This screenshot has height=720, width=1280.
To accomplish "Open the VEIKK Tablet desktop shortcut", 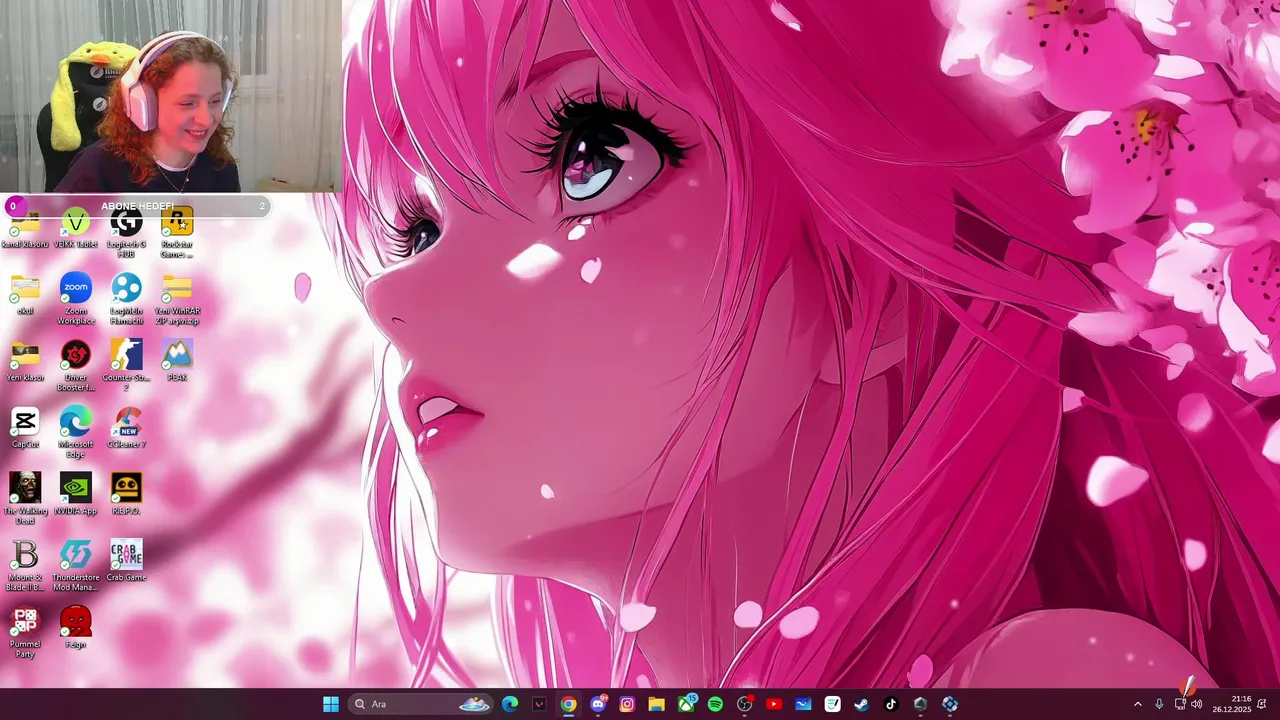I will [x=76, y=228].
